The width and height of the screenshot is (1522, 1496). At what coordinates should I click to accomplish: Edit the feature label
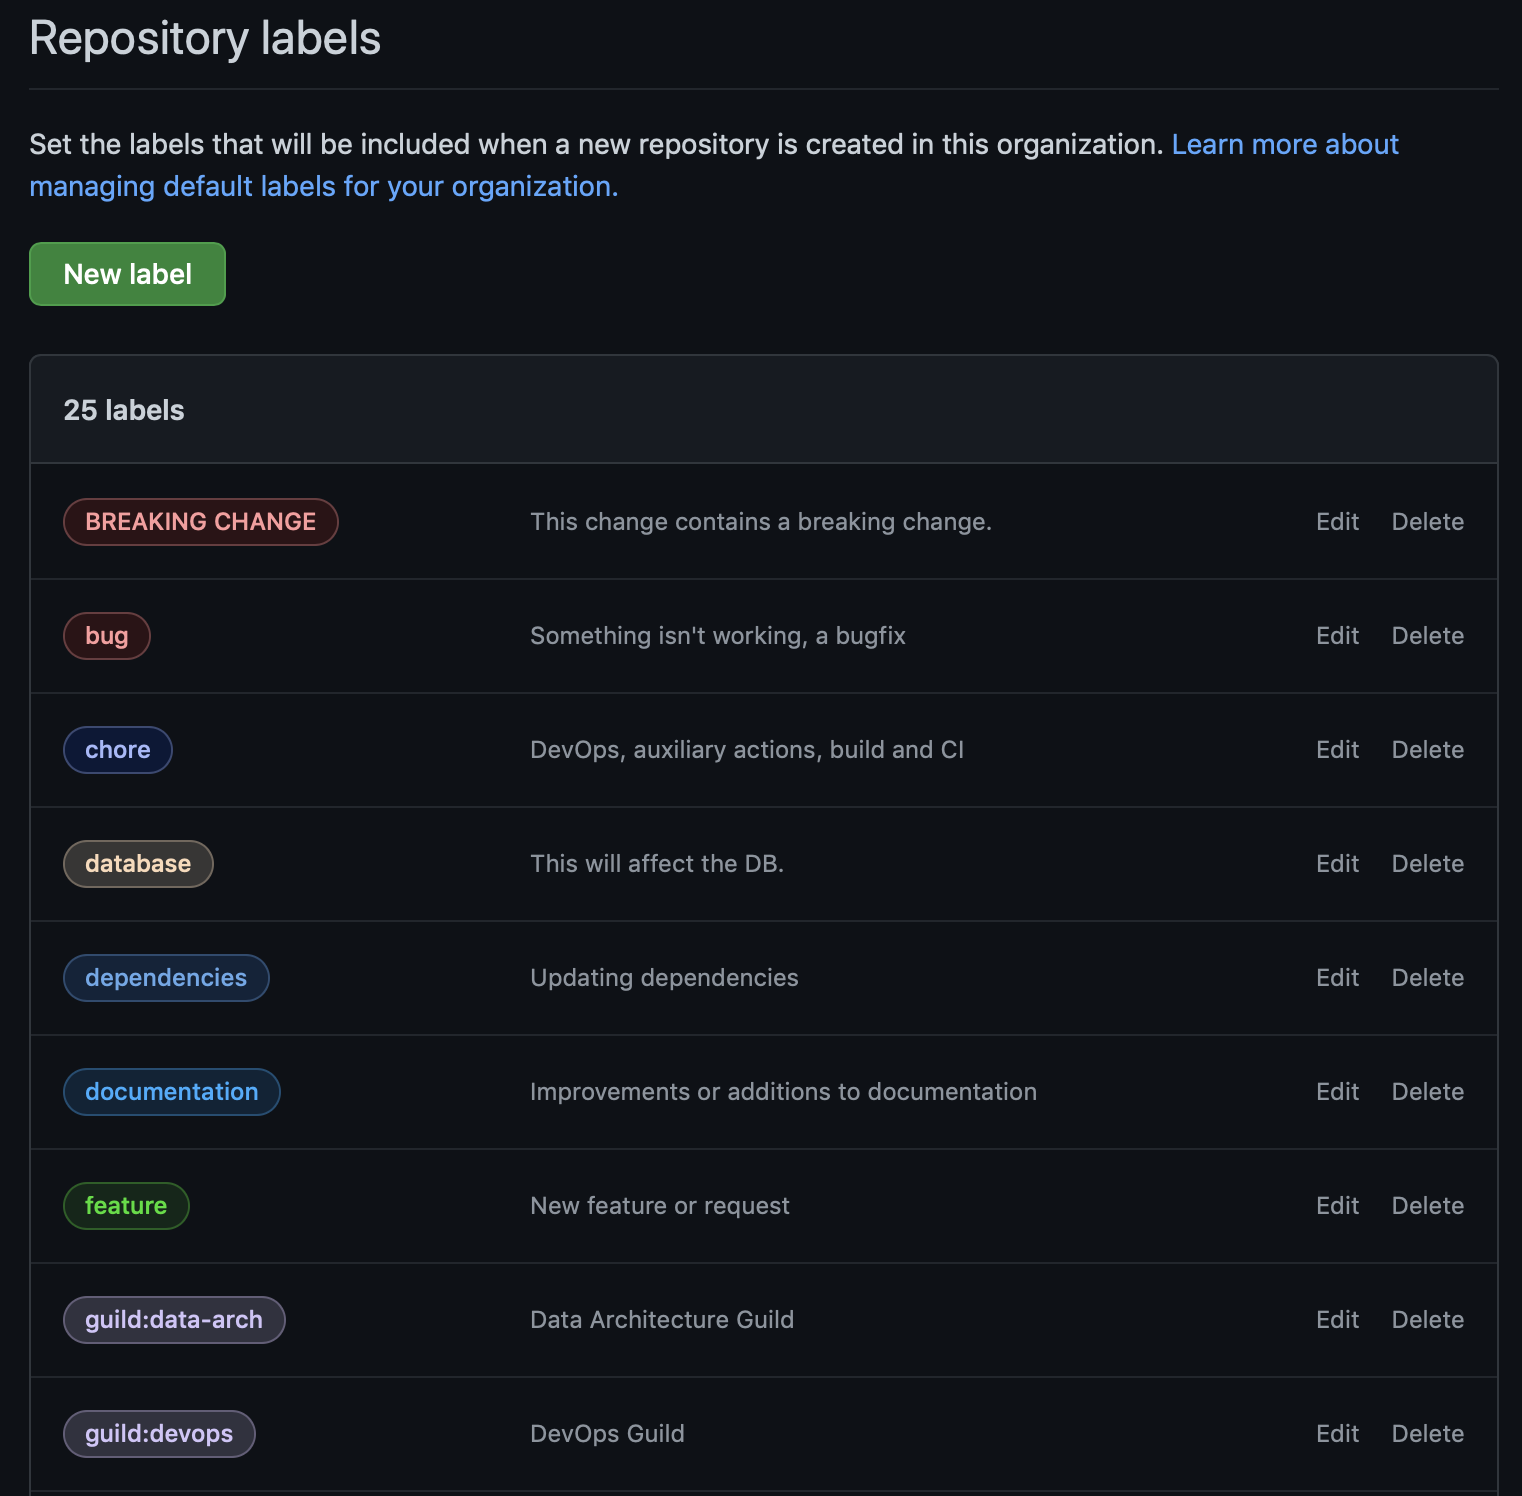click(x=1337, y=1206)
